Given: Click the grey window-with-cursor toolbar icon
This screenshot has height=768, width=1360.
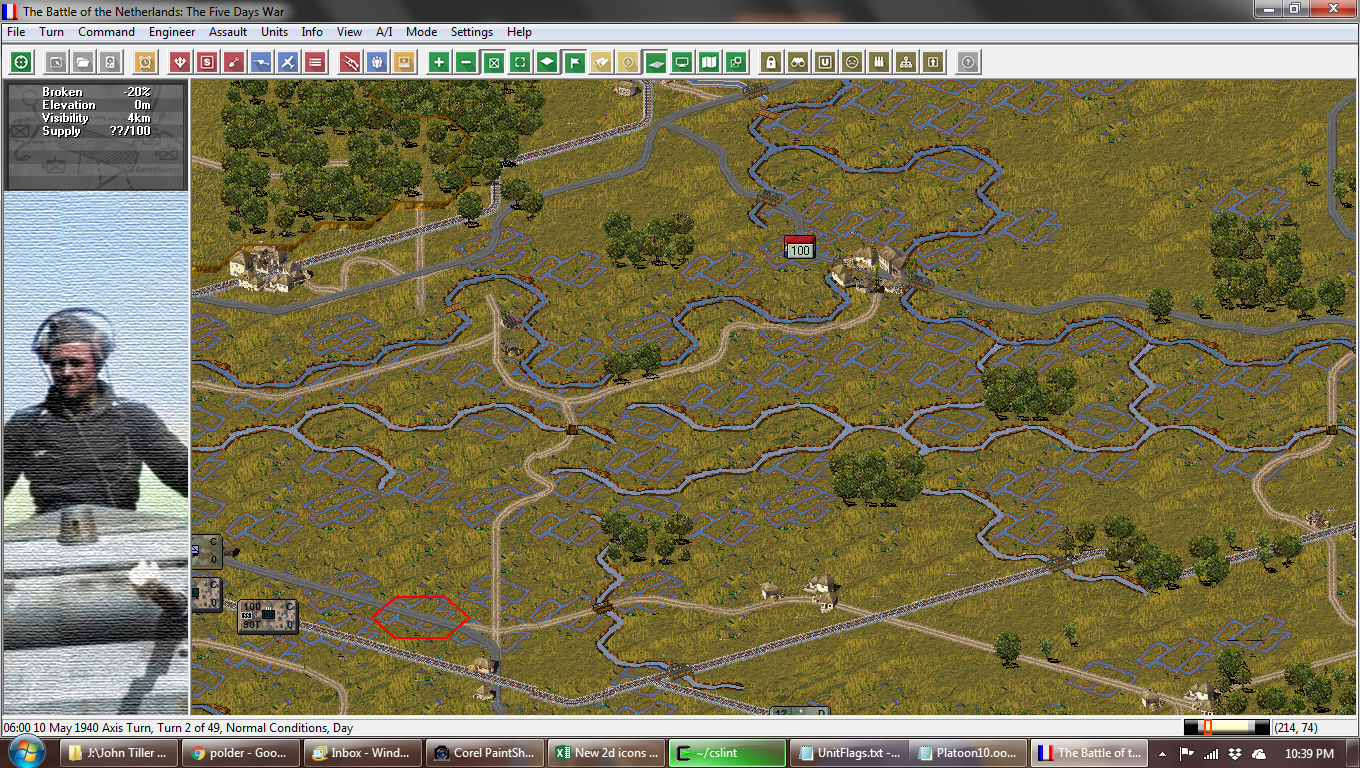Looking at the screenshot, I should [56, 62].
